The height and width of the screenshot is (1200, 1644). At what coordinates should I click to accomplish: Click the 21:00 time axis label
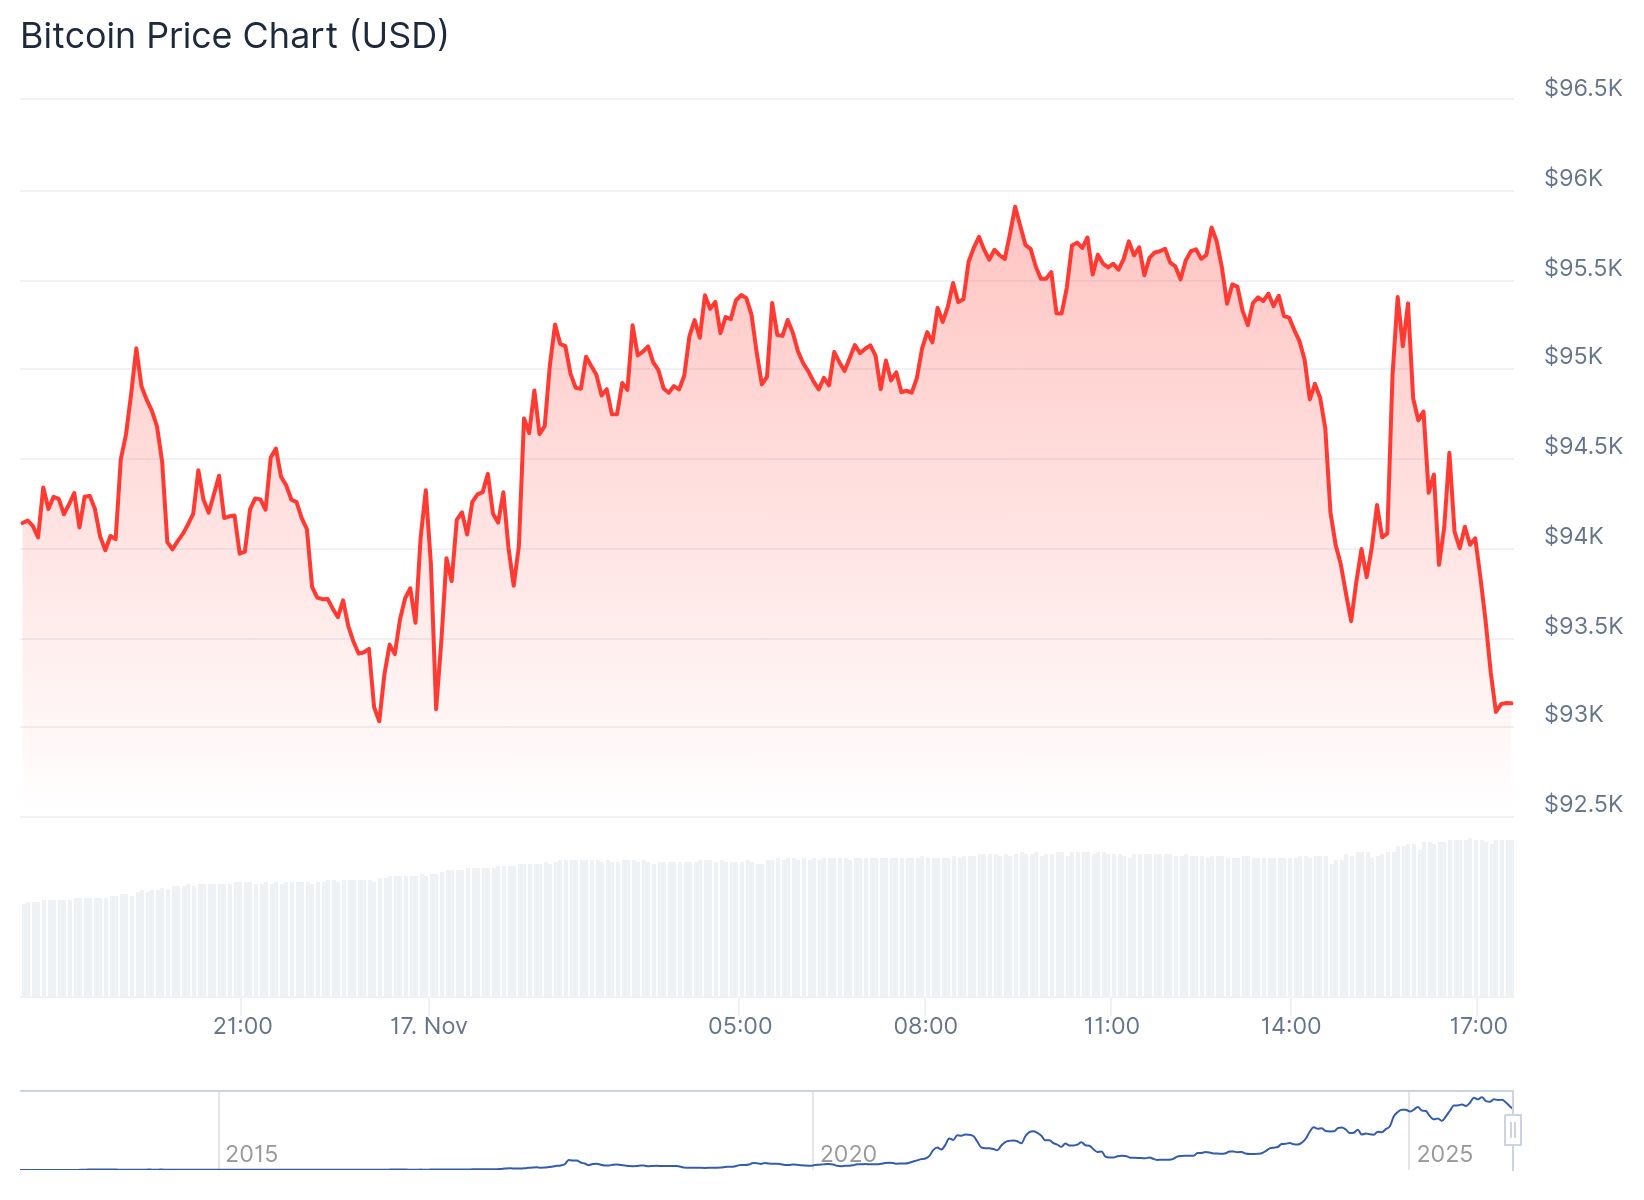(x=243, y=1026)
